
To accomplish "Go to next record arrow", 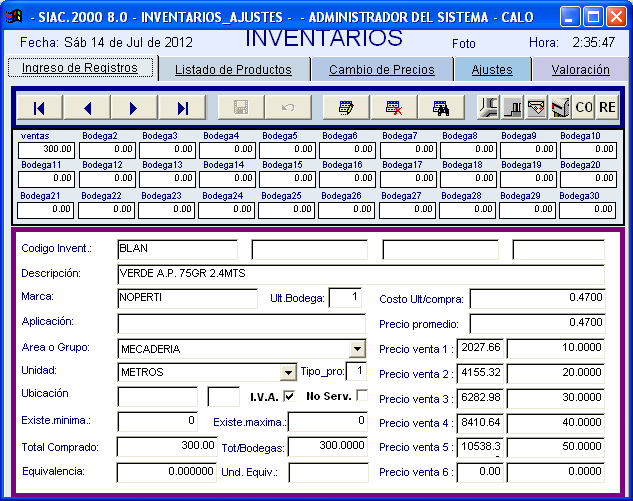I will click(134, 108).
